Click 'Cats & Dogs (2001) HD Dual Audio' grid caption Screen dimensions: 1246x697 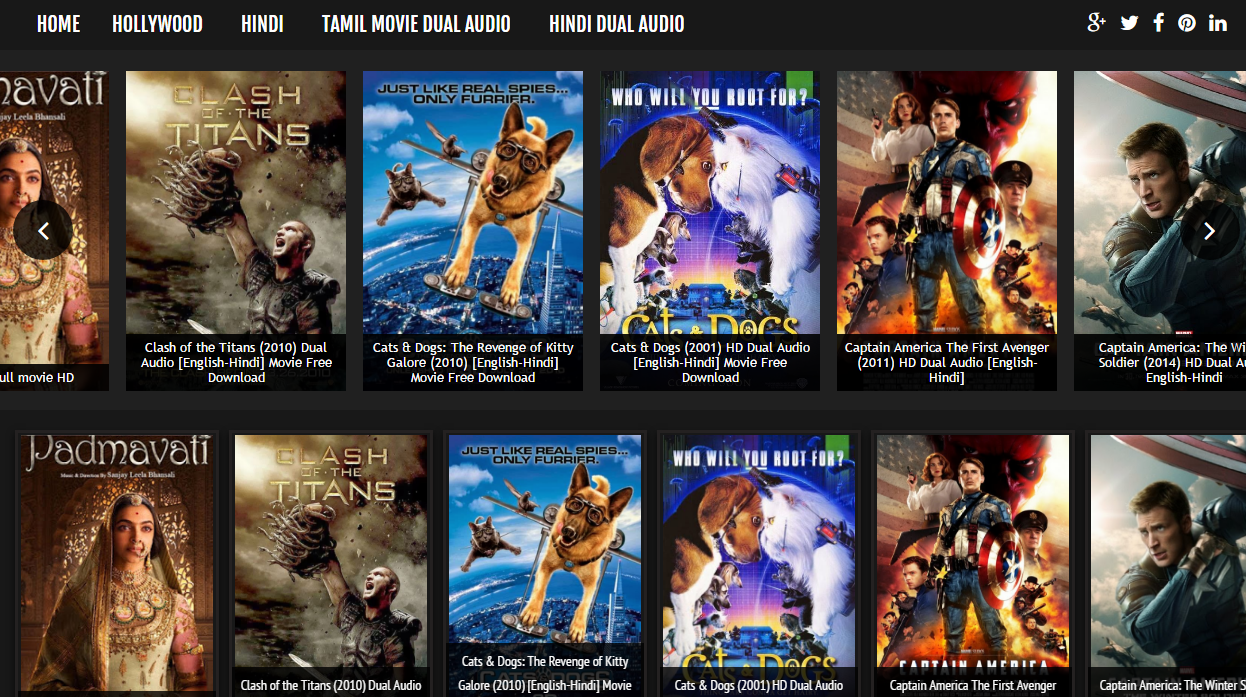tap(759, 685)
